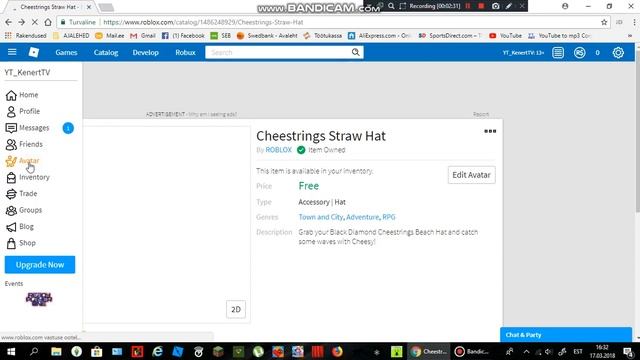Click the ad Report link
This screenshot has width=640, height=360.
(481, 114)
